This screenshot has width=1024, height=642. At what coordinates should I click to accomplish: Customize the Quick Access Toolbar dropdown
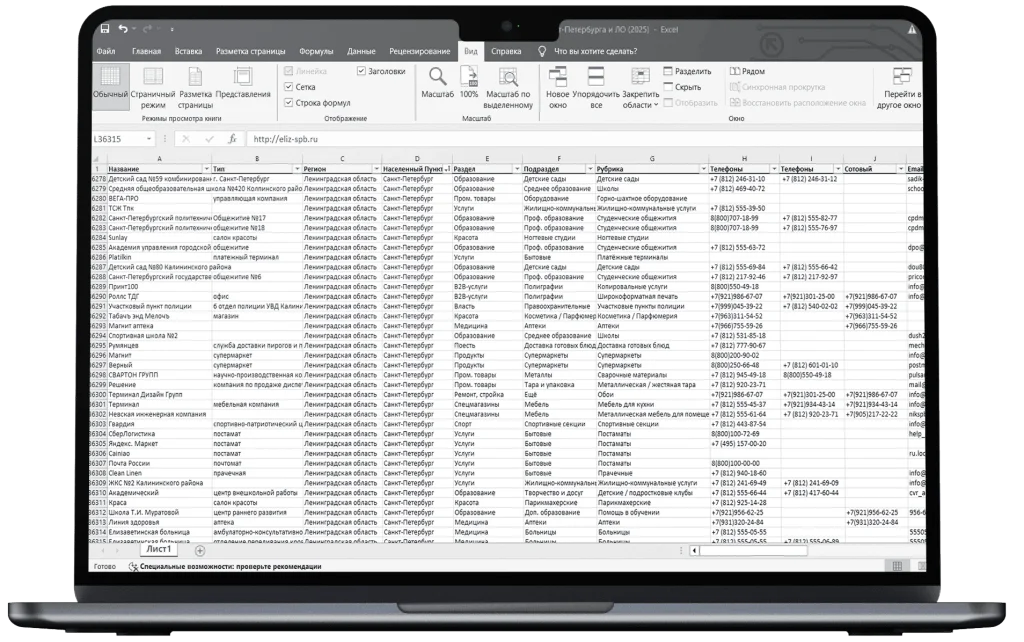click(172, 29)
